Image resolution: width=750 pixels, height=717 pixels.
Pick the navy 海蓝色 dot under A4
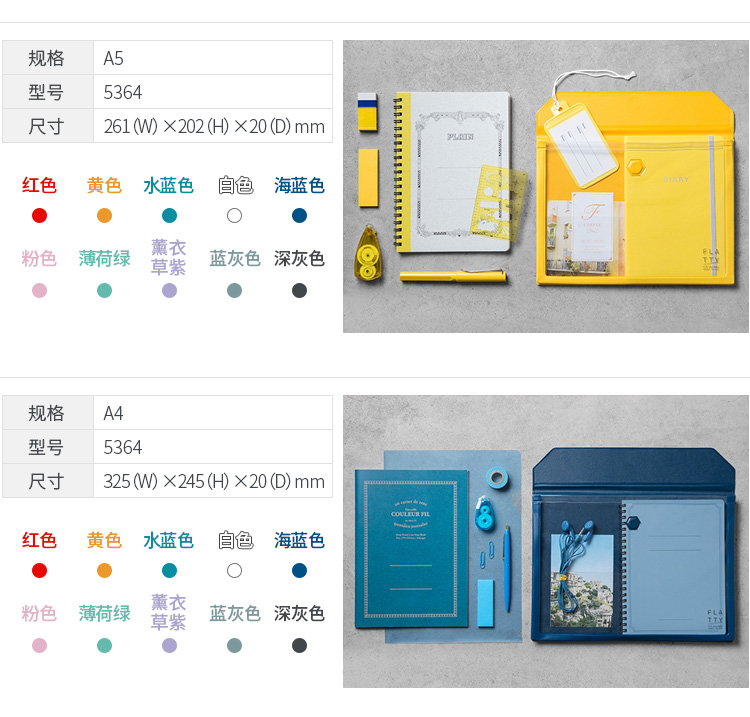click(299, 571)
